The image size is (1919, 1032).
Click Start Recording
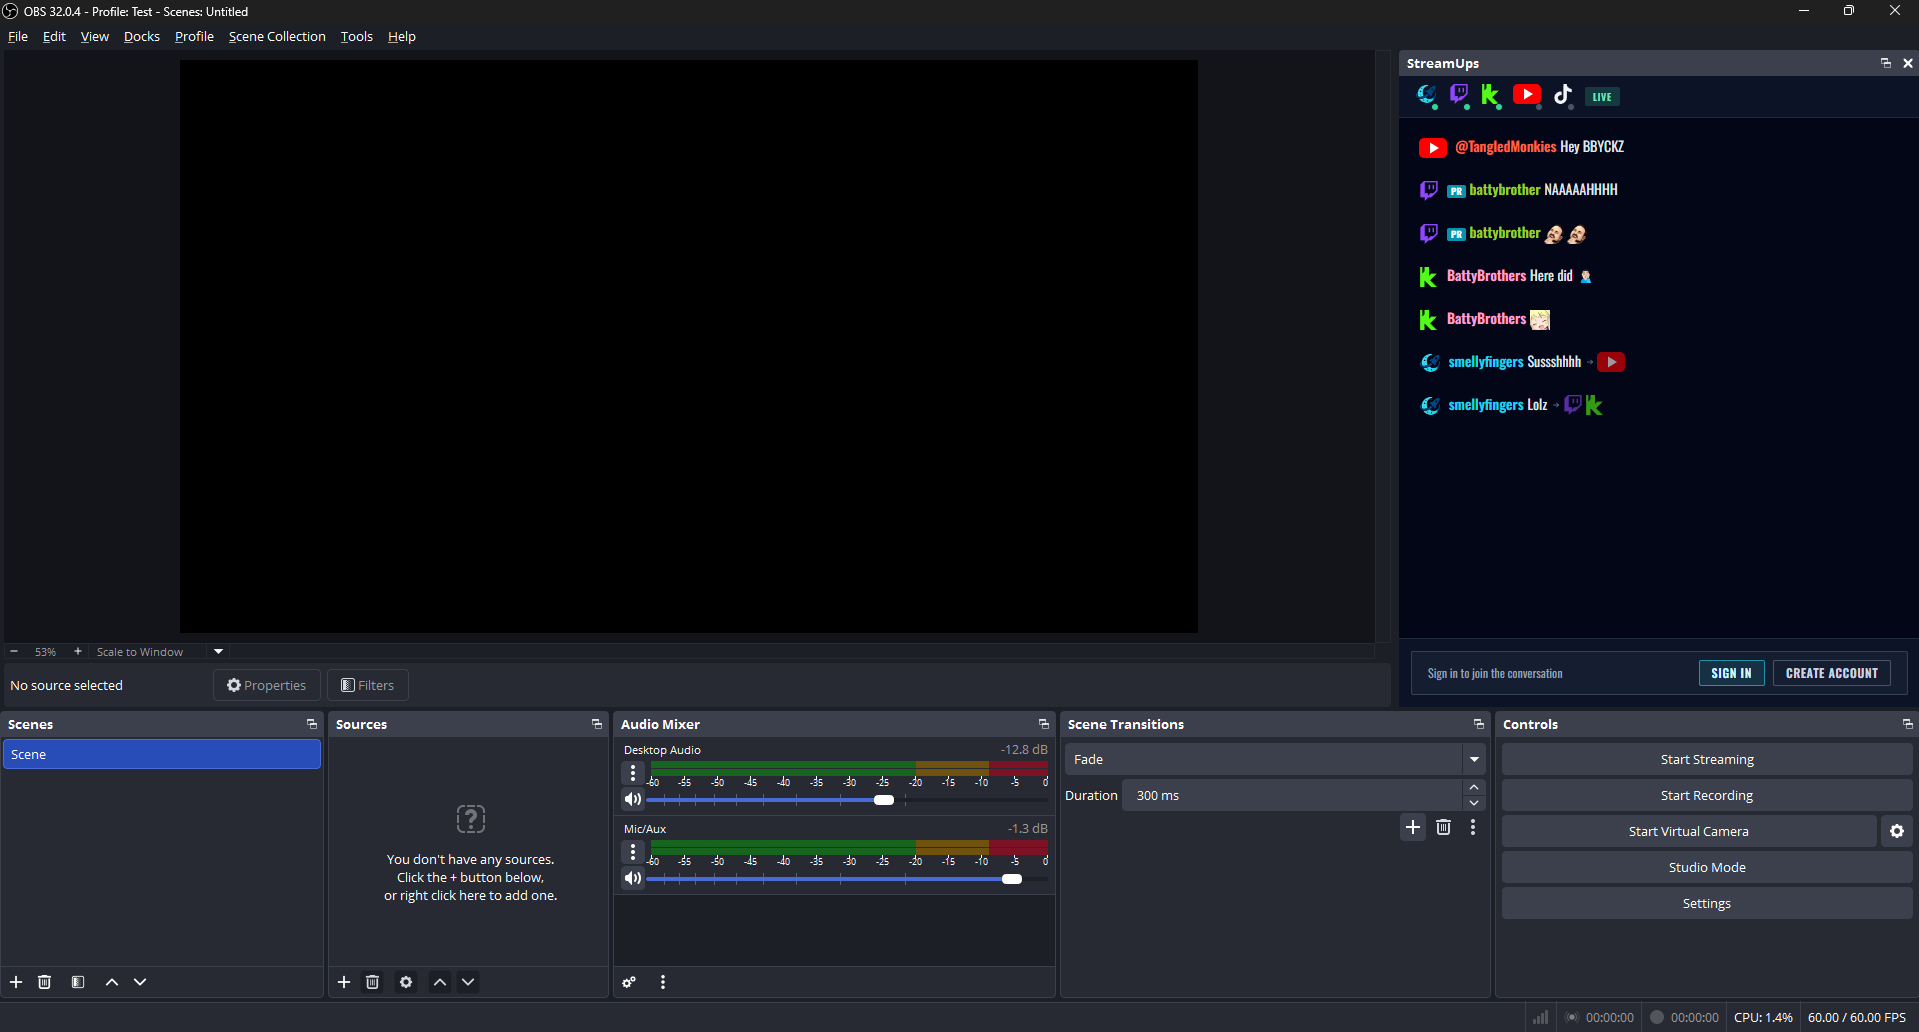pos(1707,795)
